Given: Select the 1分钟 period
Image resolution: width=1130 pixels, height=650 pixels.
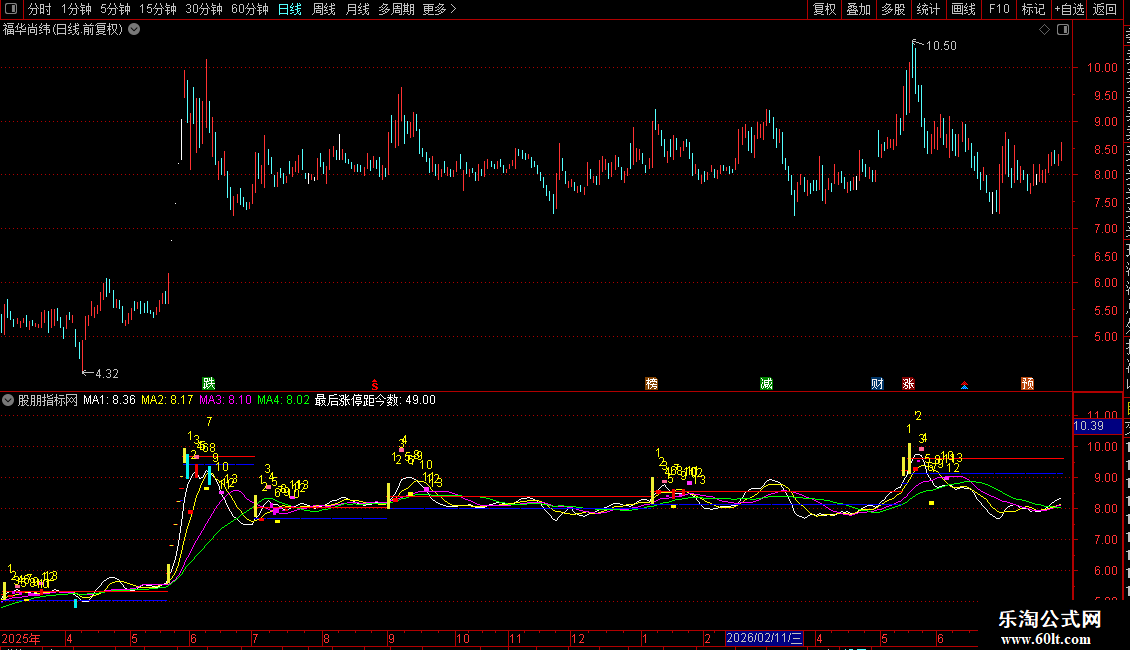Looking at the screenshot, I should pos(76,9).
